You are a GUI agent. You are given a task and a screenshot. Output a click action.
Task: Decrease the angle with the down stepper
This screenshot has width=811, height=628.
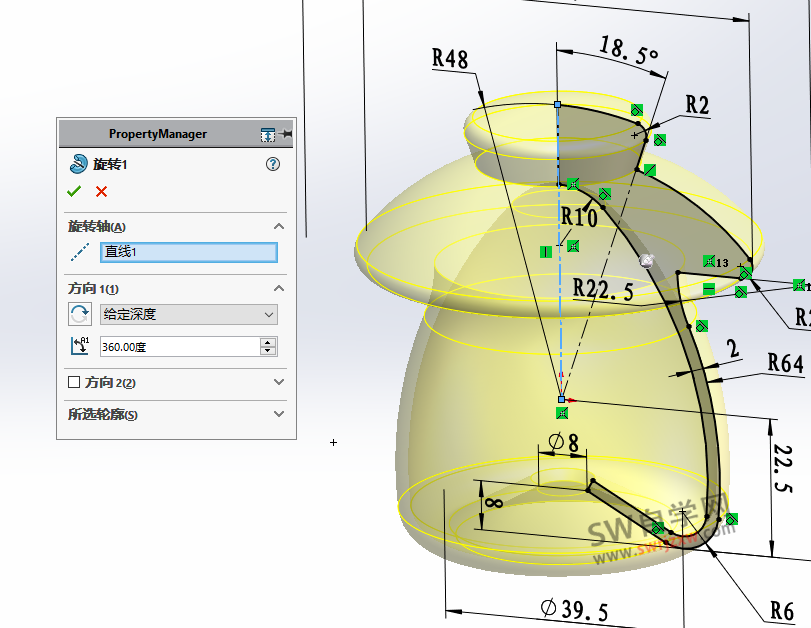[267, 351]
